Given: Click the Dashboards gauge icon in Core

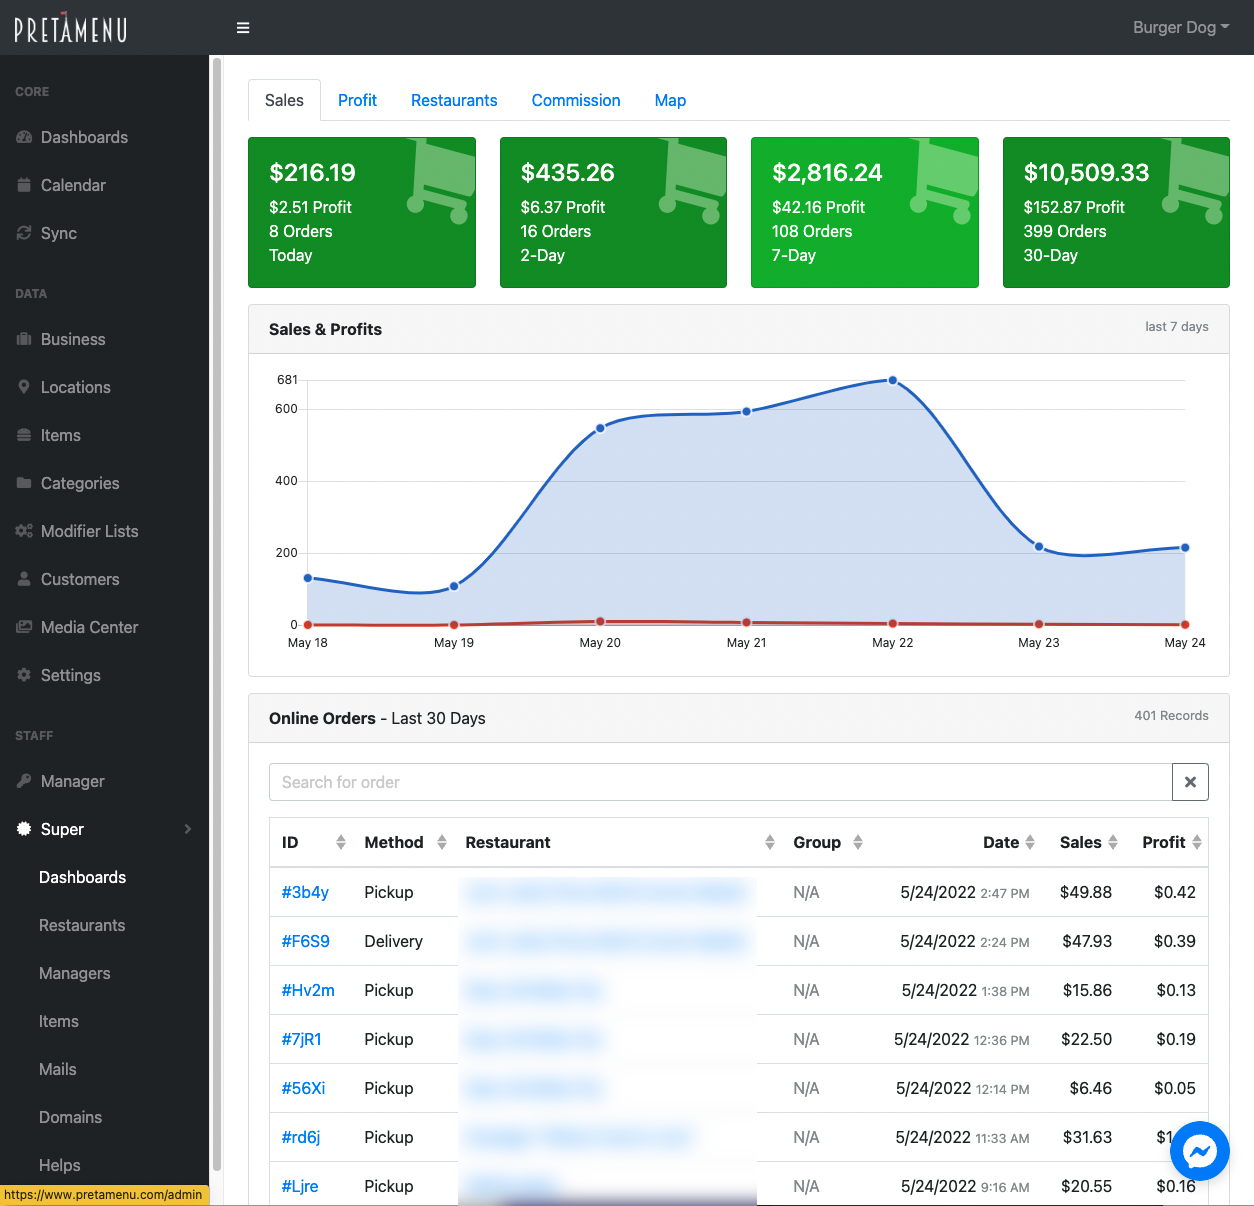Looking at the screenshot, I should [24, 137].
